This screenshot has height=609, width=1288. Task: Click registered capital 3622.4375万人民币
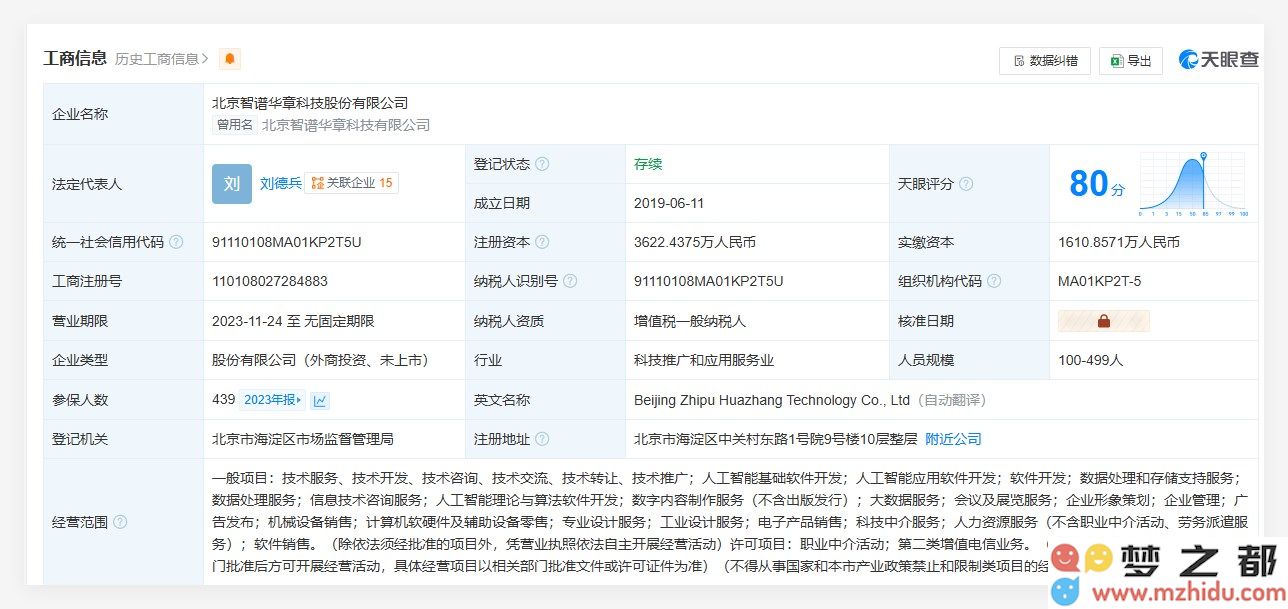[695, 242]
